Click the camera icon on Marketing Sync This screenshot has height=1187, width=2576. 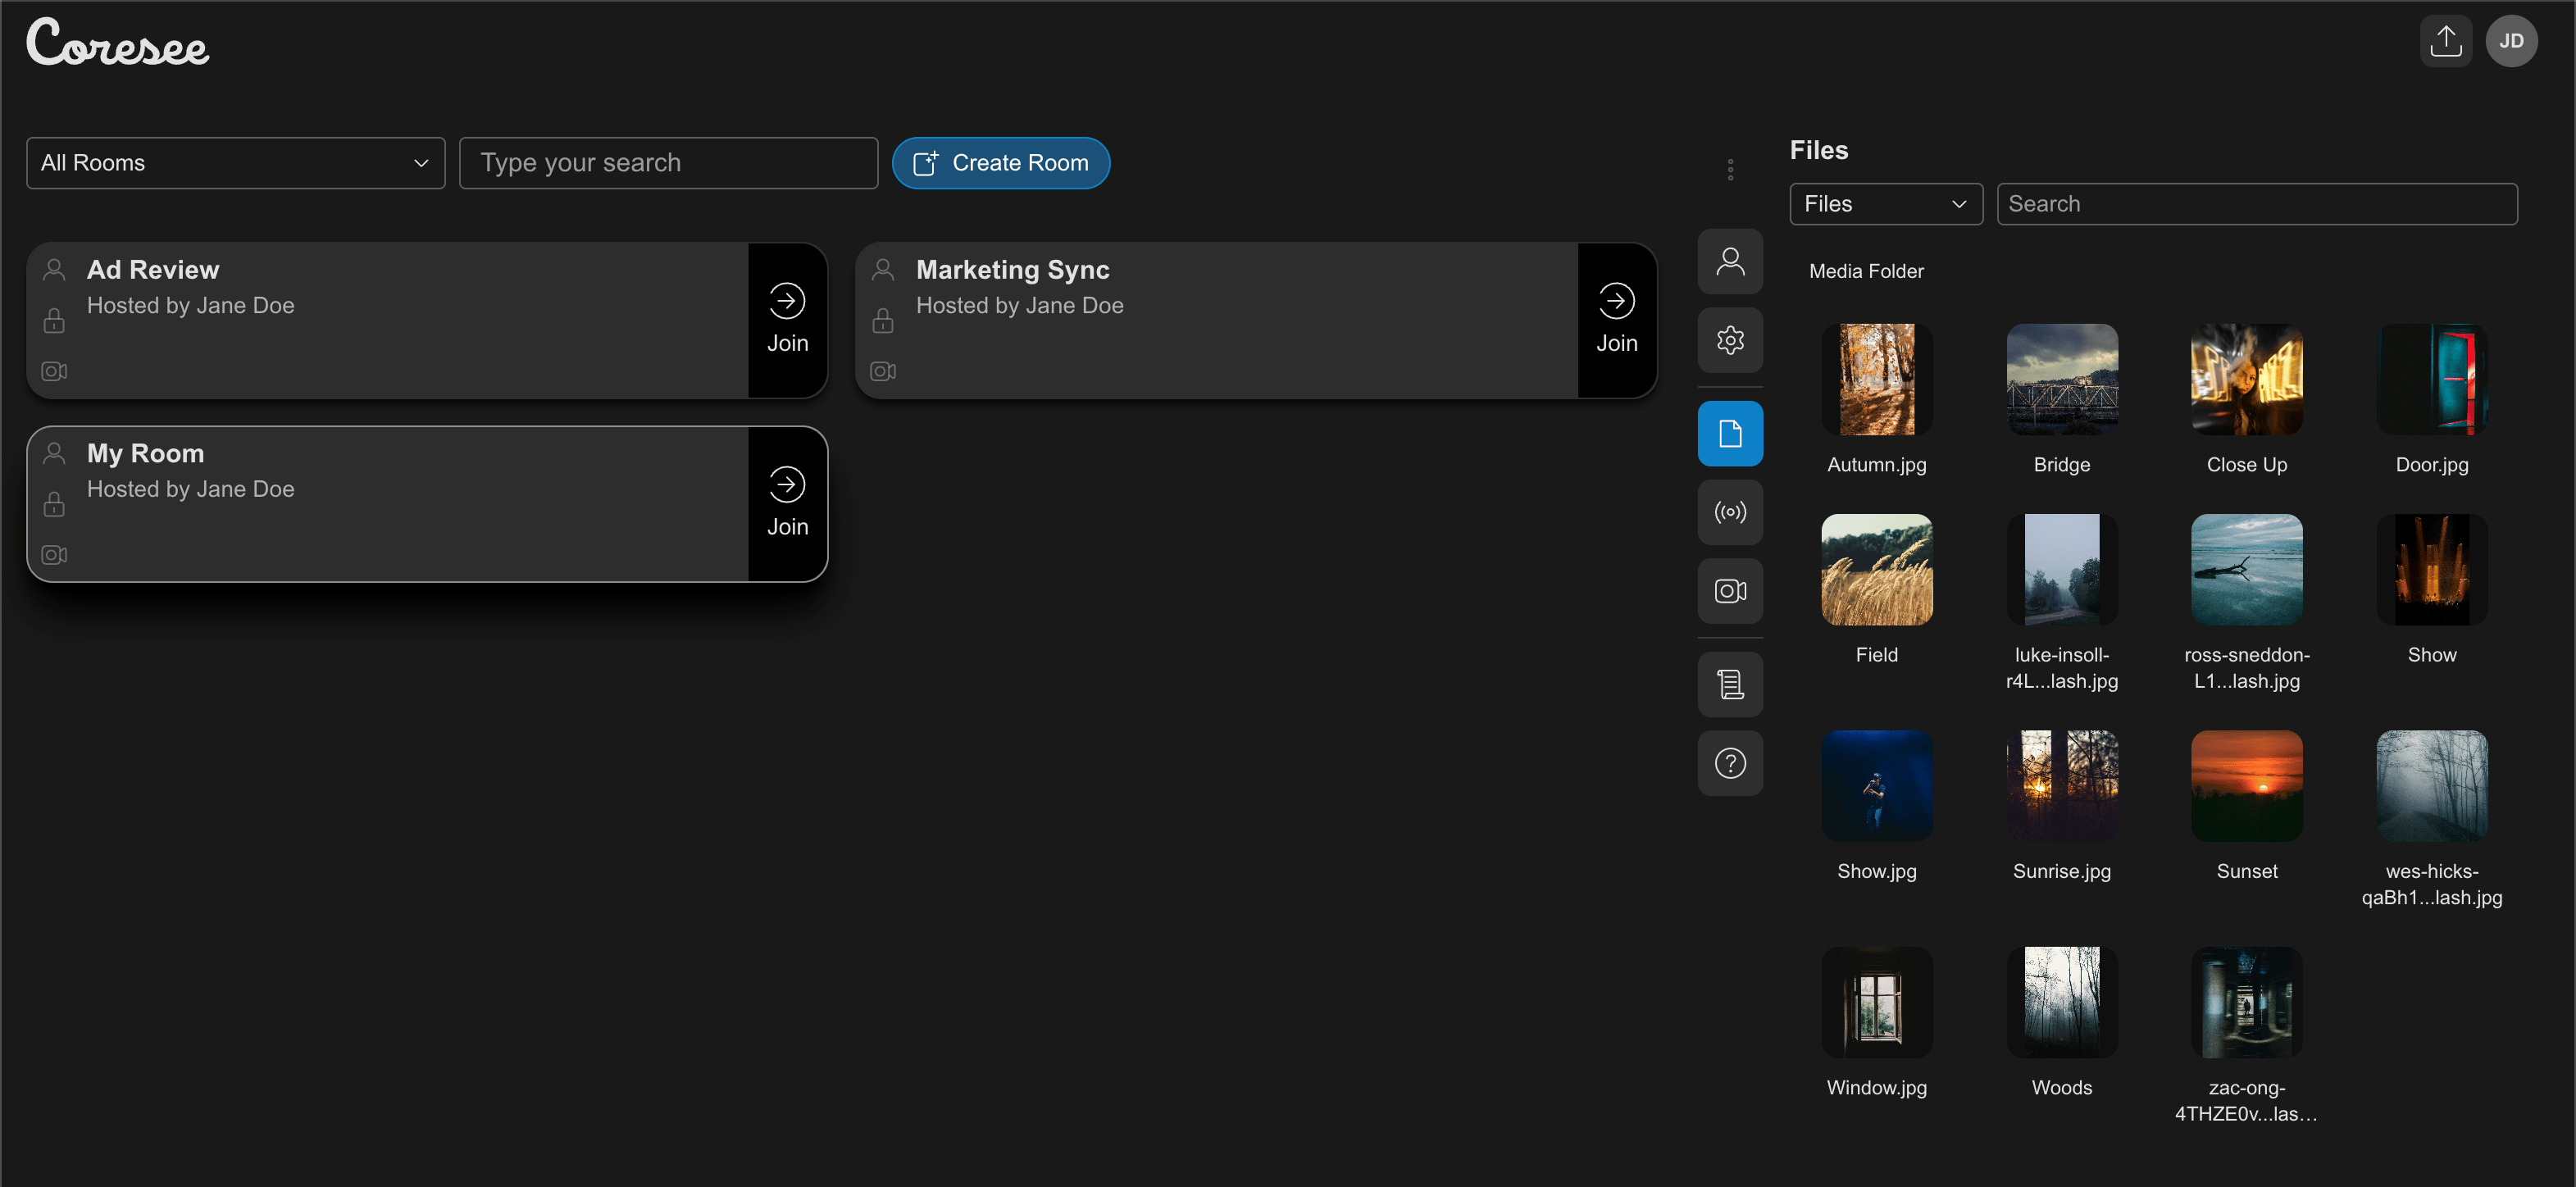883,371
